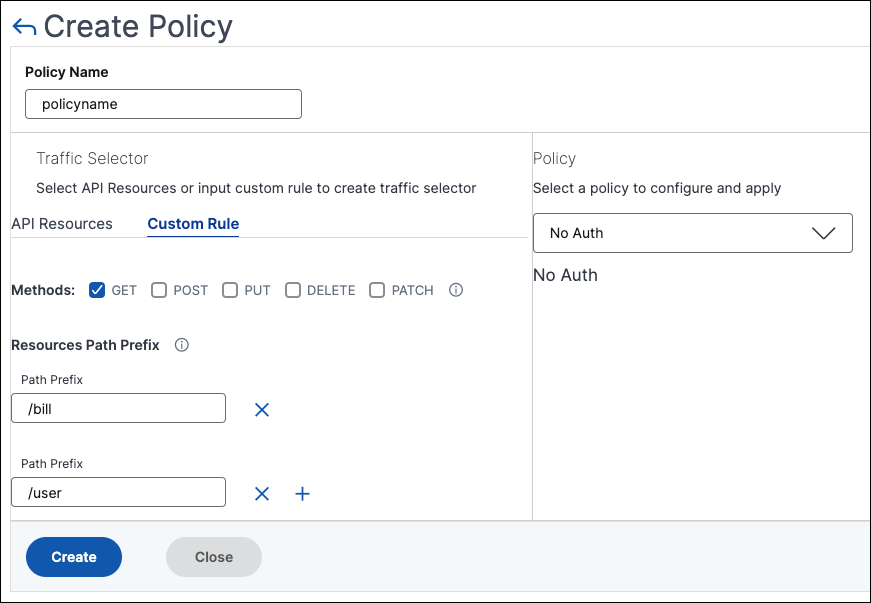
Task: Edit the /user path prefix field
Action: [118, 492]
